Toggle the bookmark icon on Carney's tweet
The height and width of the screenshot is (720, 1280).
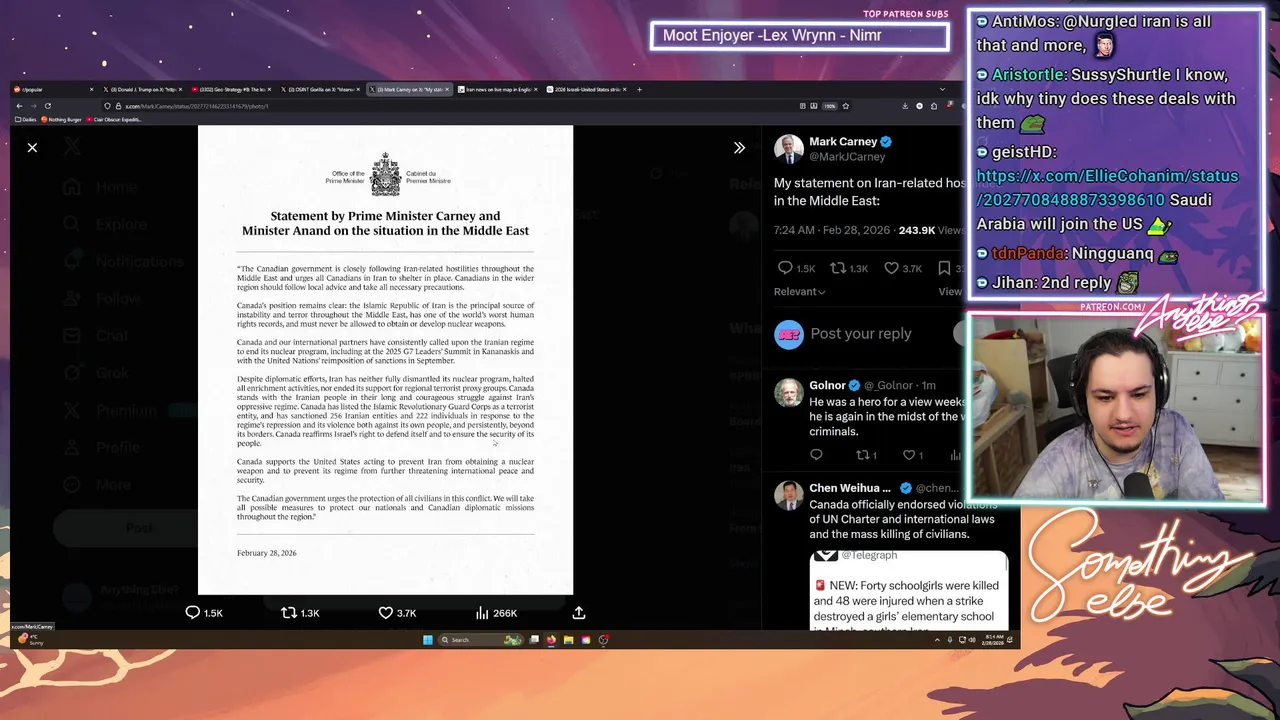pyautogui.click(x=944, y=268)
